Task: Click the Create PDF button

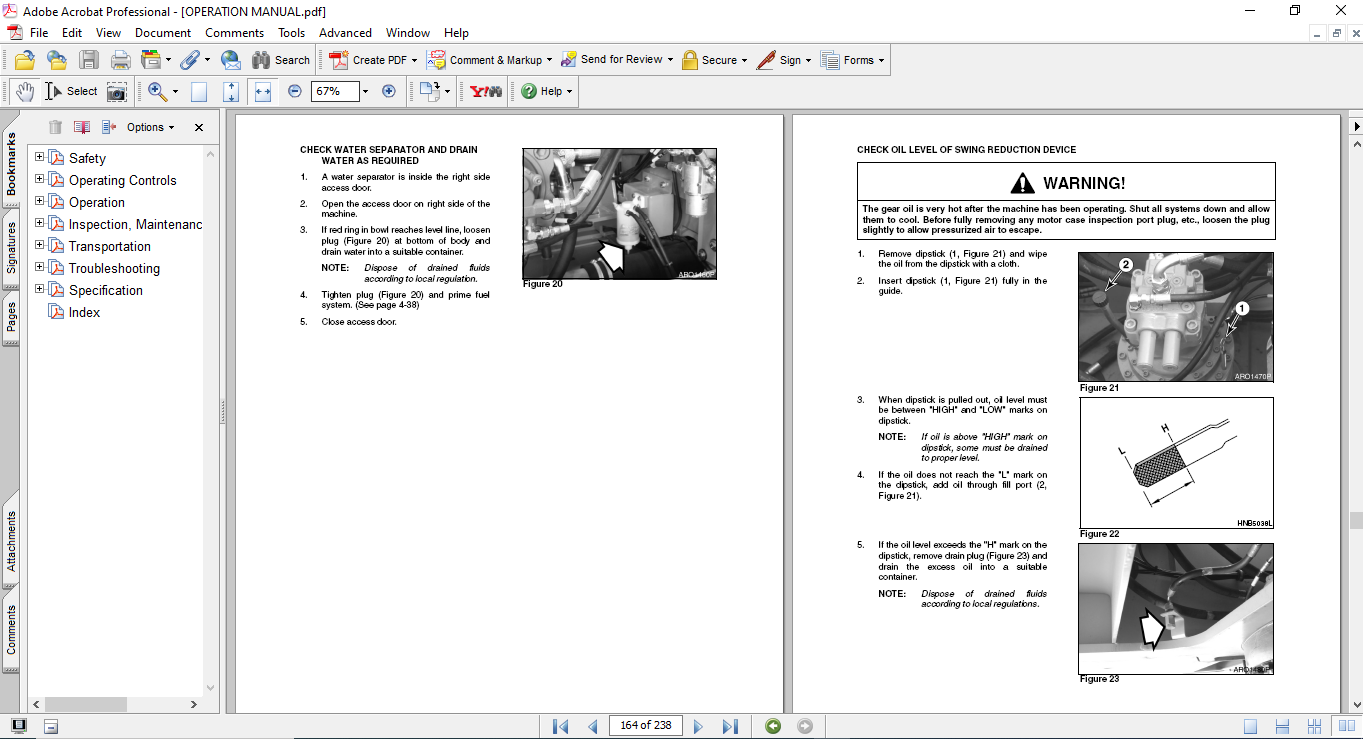Action: [x=369, y=60]
